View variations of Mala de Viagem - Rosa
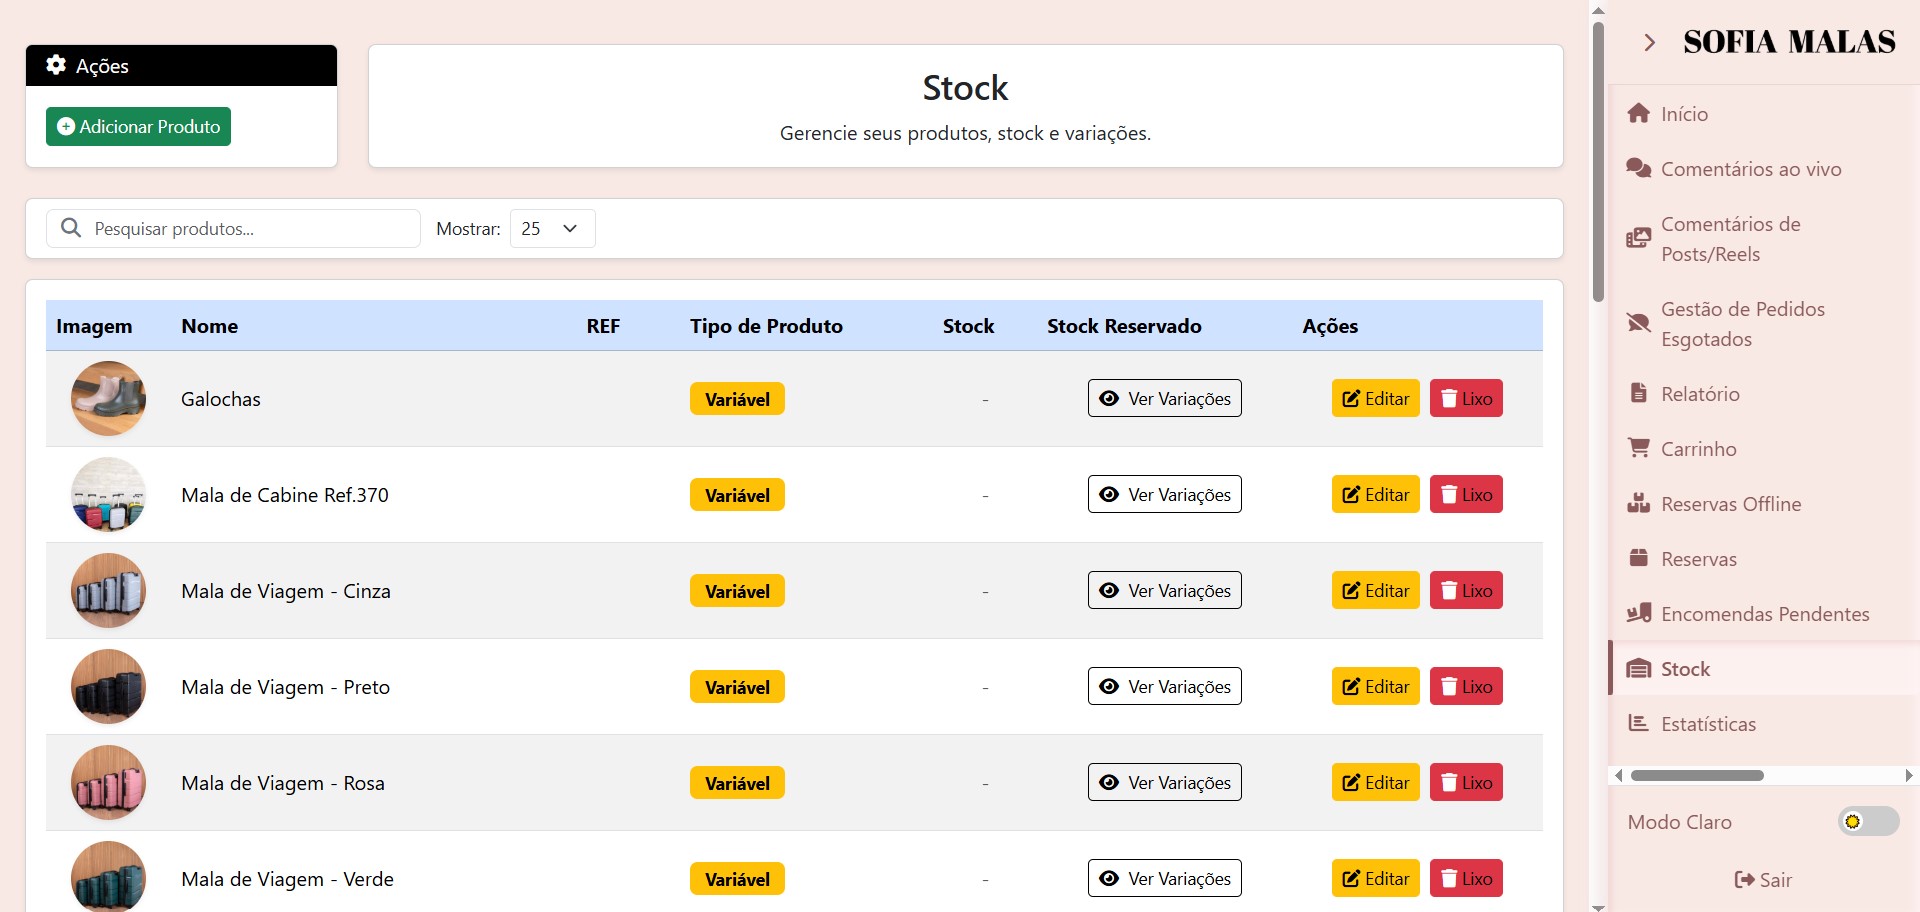This screenshot has height=912, width=1920. click(1164, 782)
